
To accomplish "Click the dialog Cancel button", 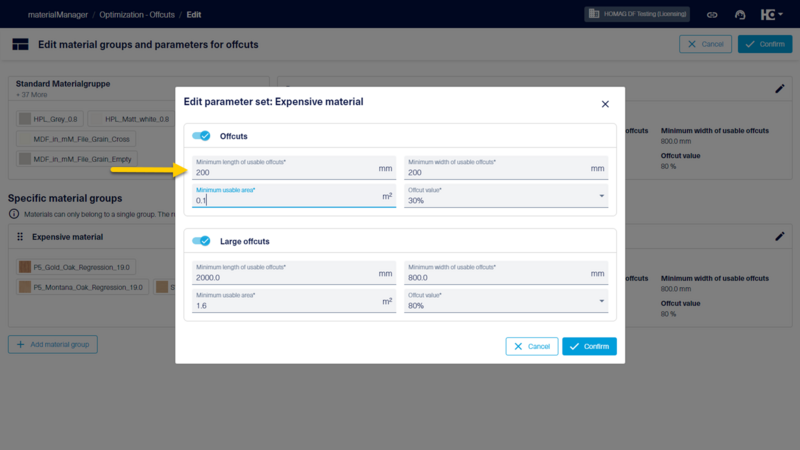I will [x=532, y=346].
